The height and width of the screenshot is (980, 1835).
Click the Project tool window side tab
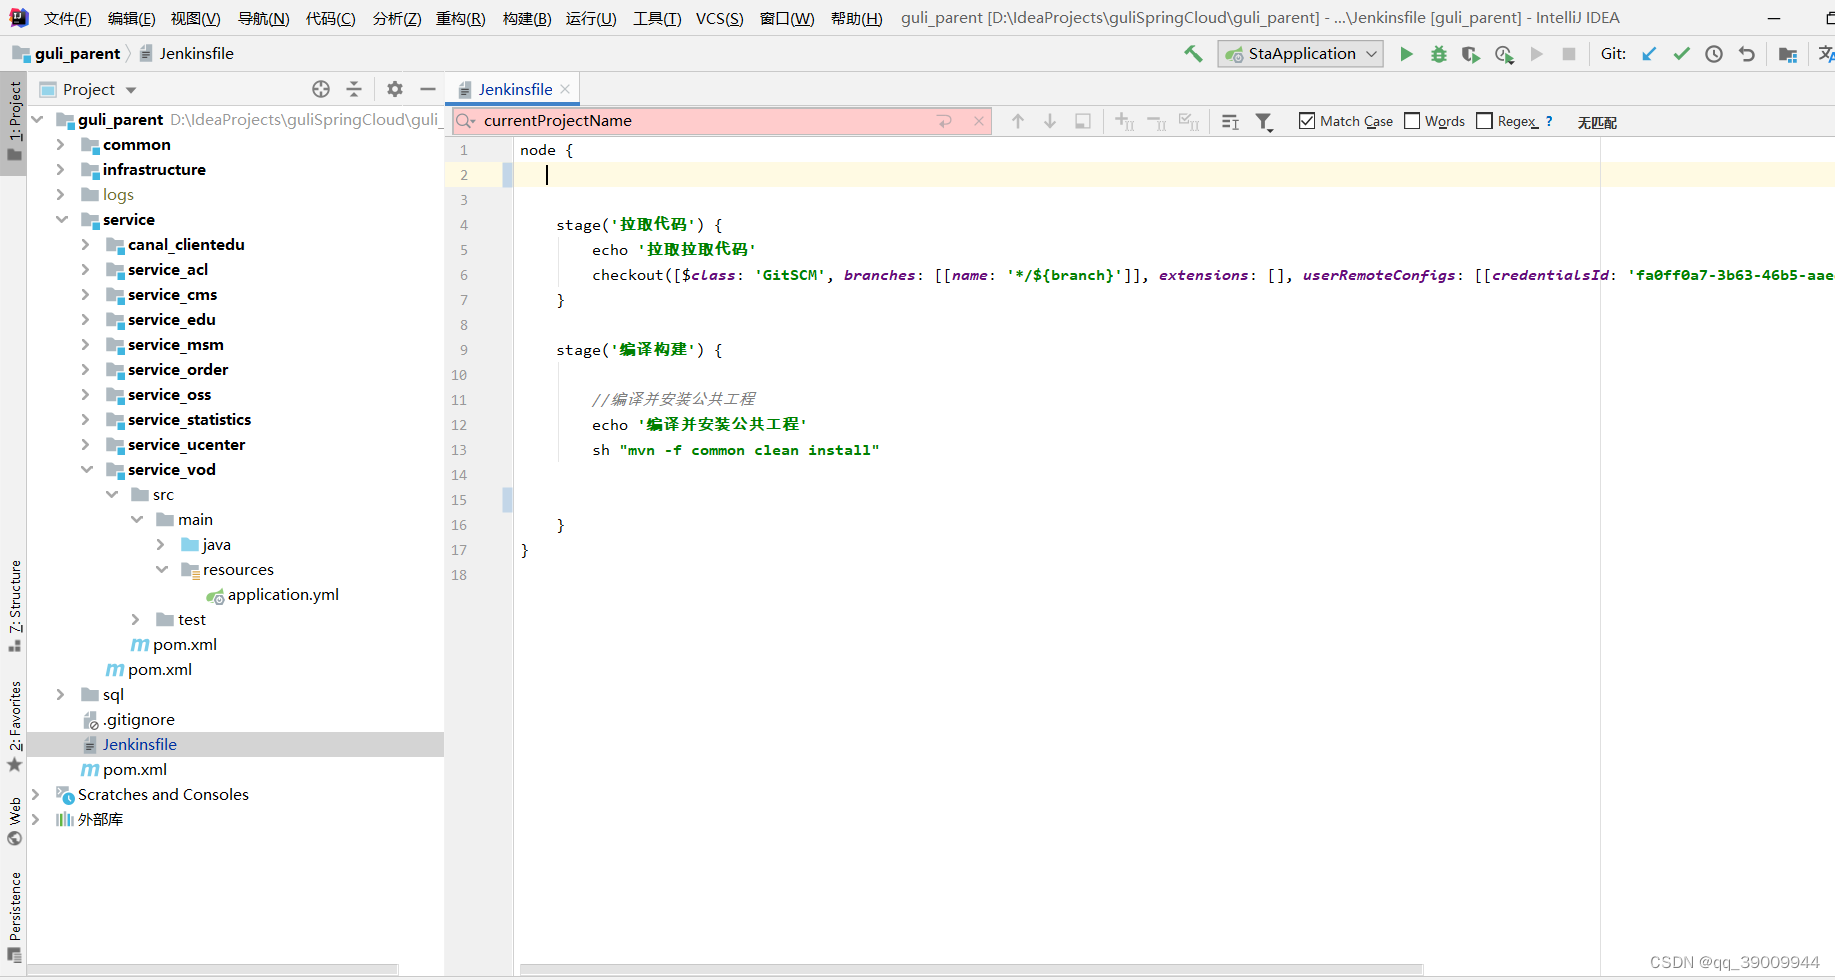coord(14,123)
